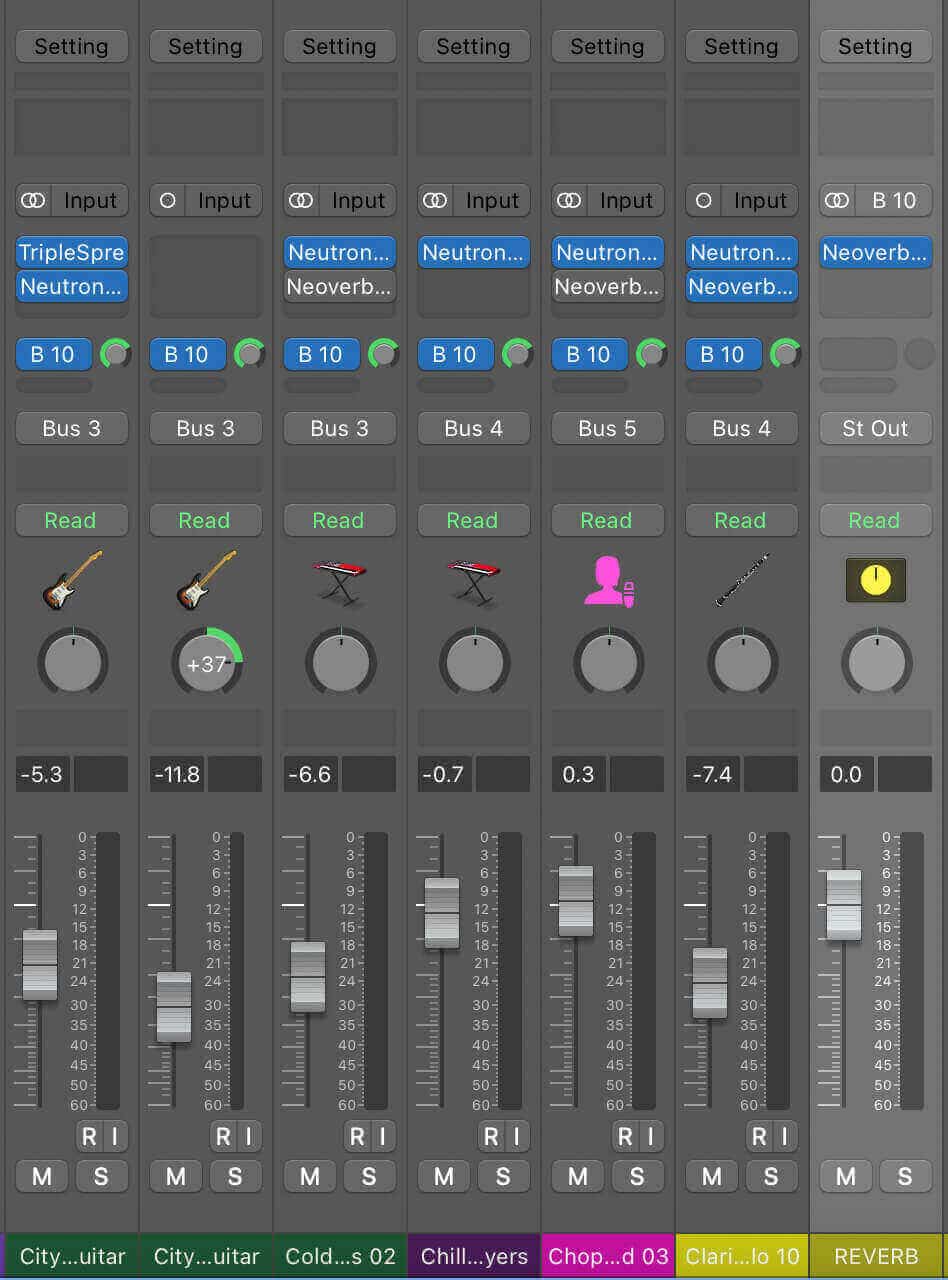Click pink vocalist icon on Chop...d 03
The width and height of the screenshot is (948, 1280).
(x=607, y=581)
